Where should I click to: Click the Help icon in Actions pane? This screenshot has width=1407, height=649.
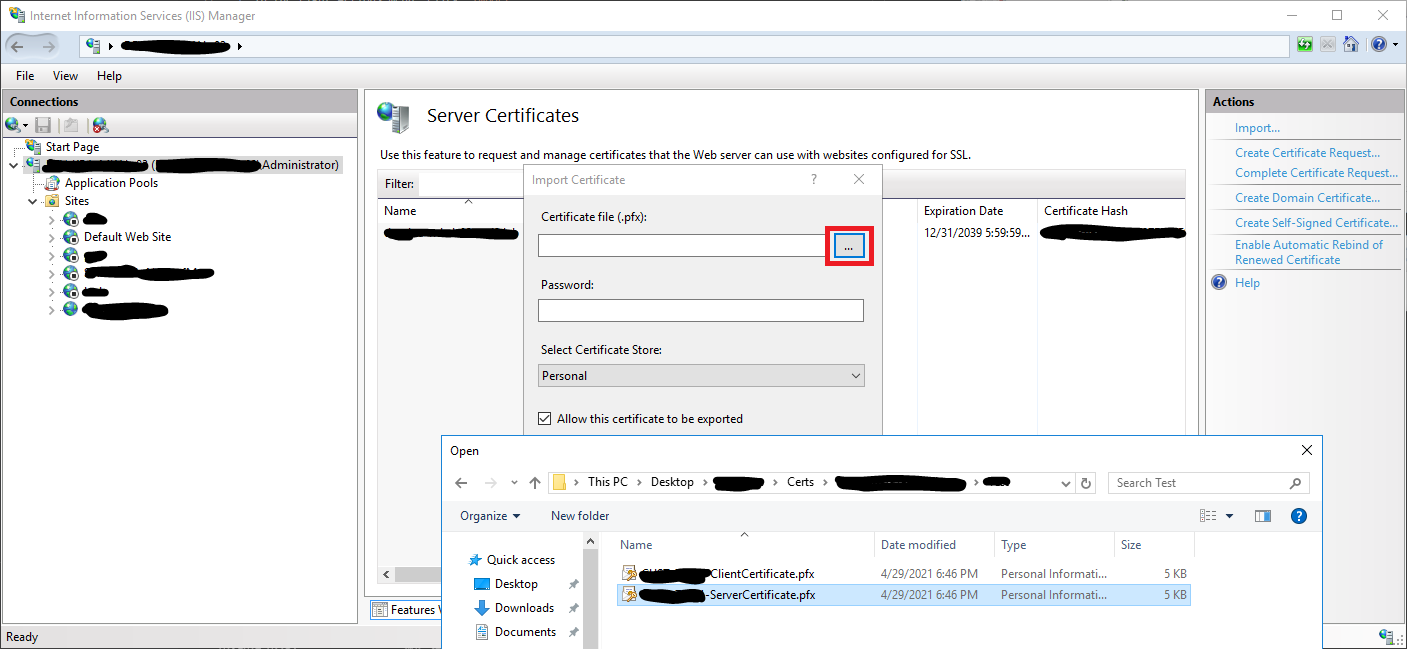point(1219,283)
